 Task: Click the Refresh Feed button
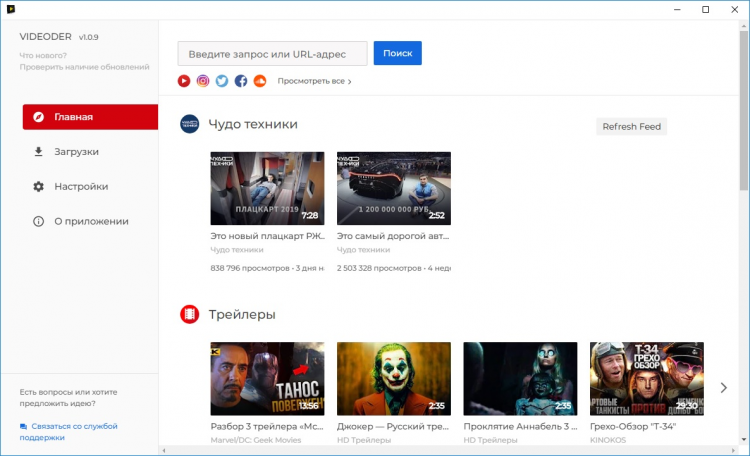(x=631, y=127)
